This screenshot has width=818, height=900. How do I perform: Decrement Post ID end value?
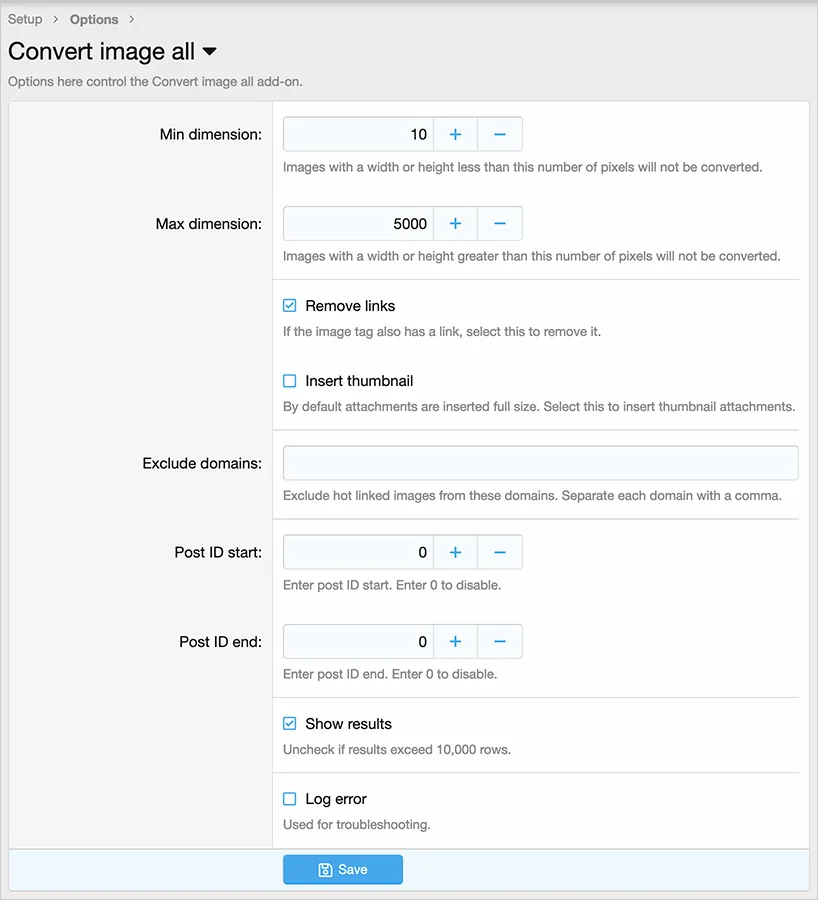click(x=500, y=642)
